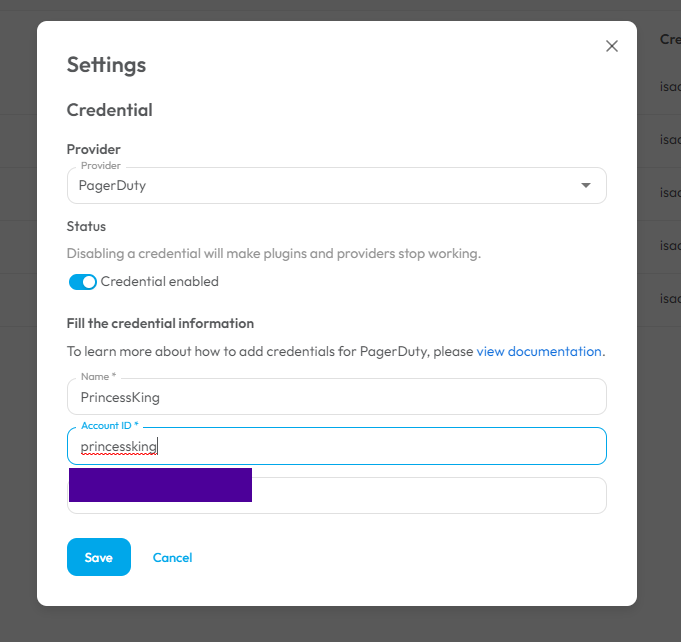The width and height of the screenshot is (681, 642).
Task: Select the empty field below Account ID
Action: pyautogui.click(x=429, y=496)
